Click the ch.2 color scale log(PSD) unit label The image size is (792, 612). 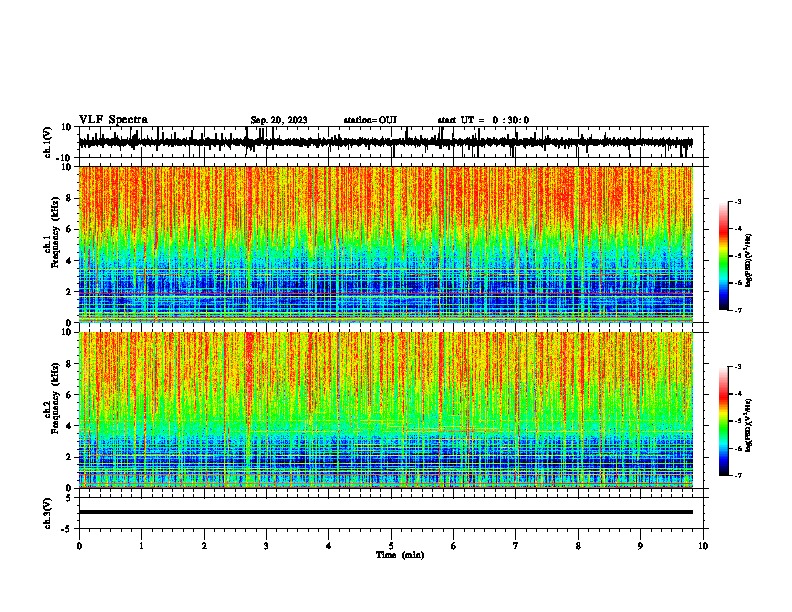(749, 426)
